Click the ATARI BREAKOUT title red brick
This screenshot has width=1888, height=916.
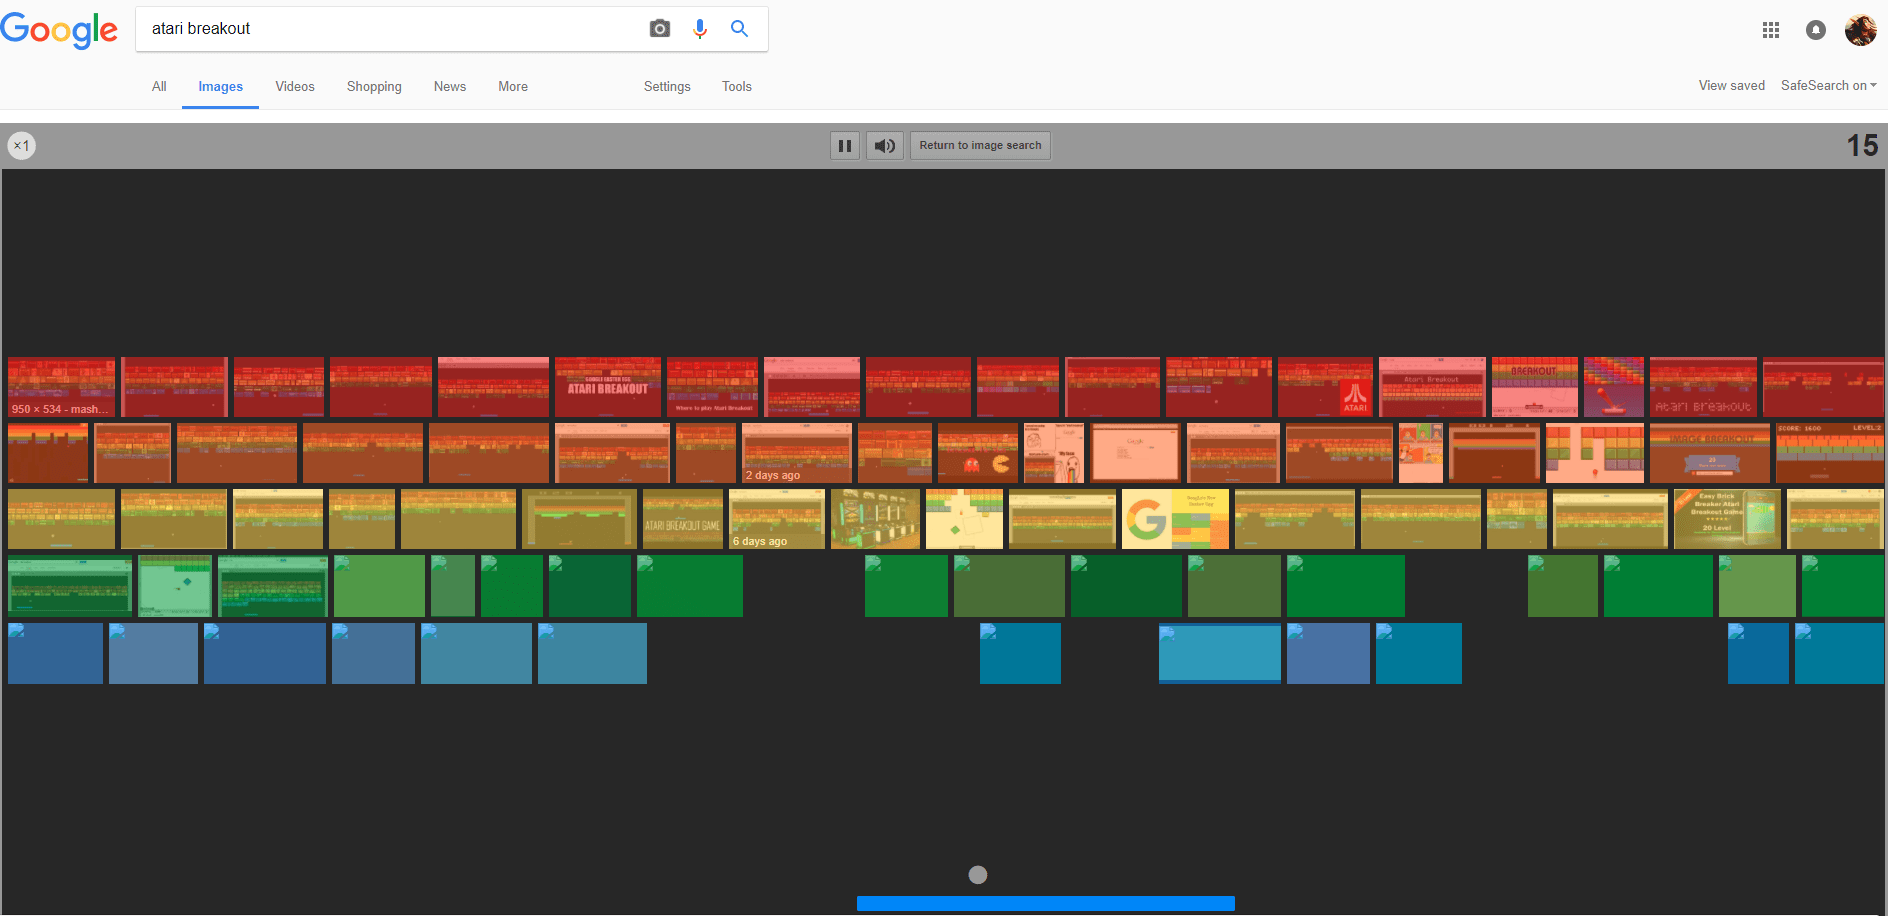[x=608, y=387]
